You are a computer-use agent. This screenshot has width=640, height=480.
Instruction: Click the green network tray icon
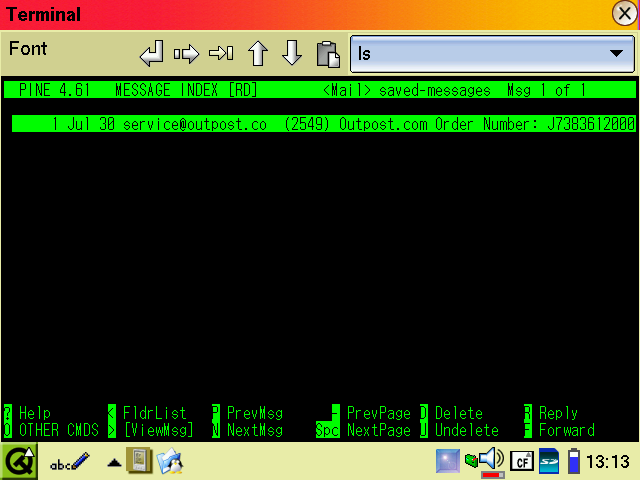pyautogui.click(x=471, y=460)
